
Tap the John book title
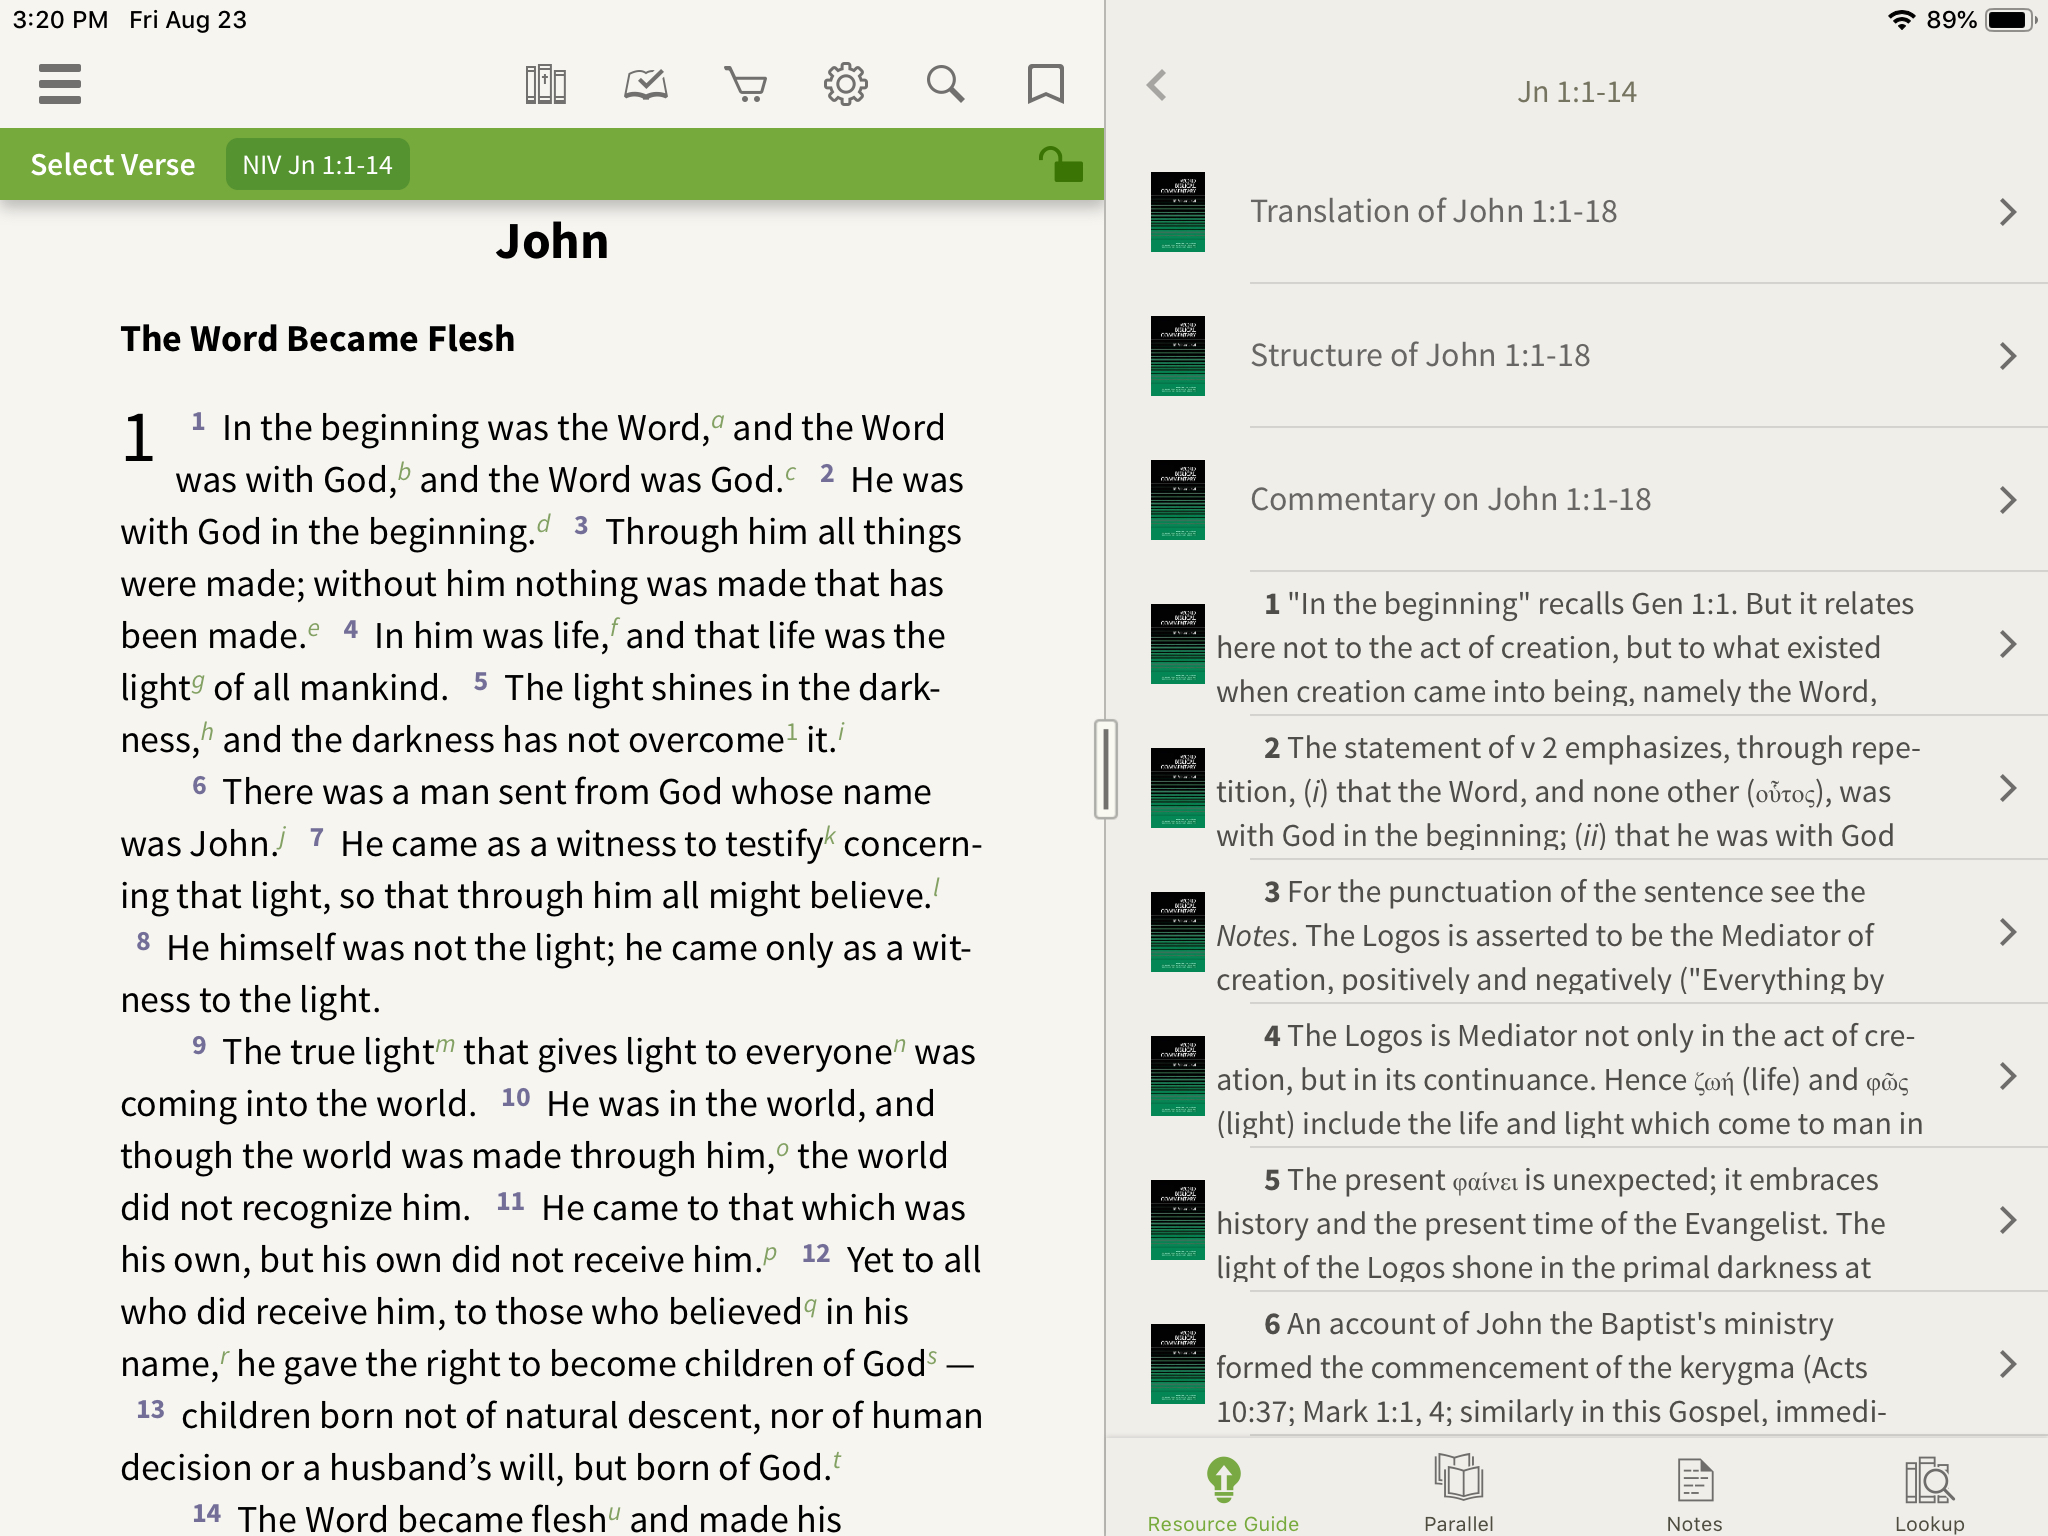pyautogui.click(x=552, y=241)
